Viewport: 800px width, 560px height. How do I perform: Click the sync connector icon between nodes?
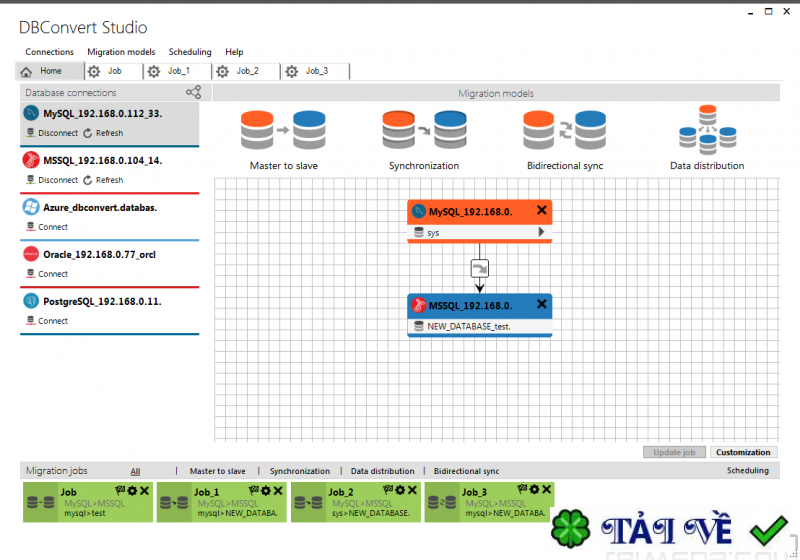click(x=480, y=268)
